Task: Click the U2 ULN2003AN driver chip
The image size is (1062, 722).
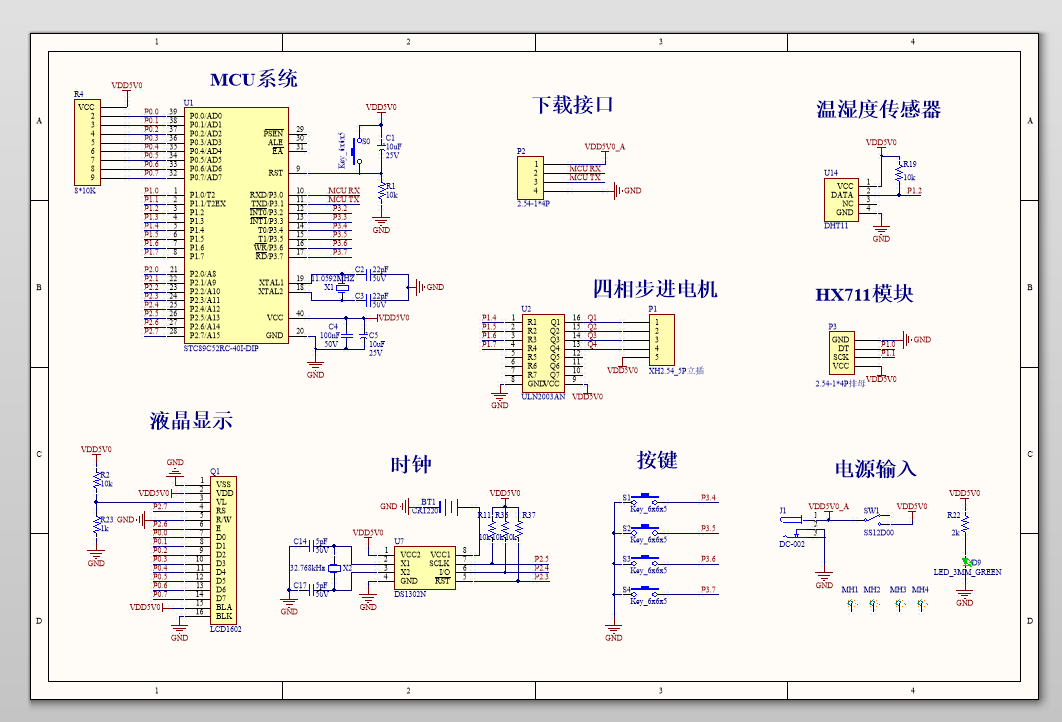Action: (543, 352)
